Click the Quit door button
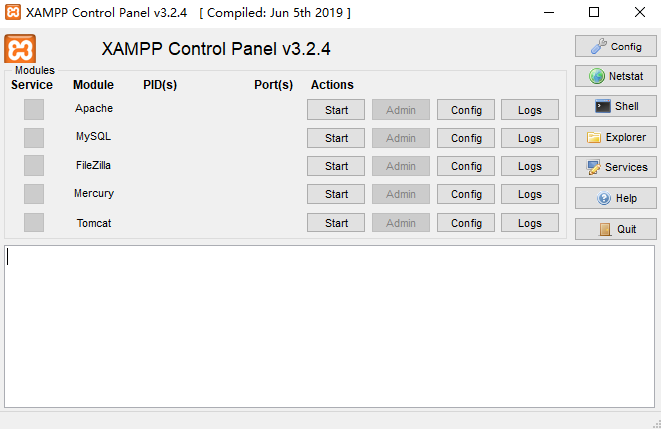This screenshot has height=429, width=661. click(615, 229)
